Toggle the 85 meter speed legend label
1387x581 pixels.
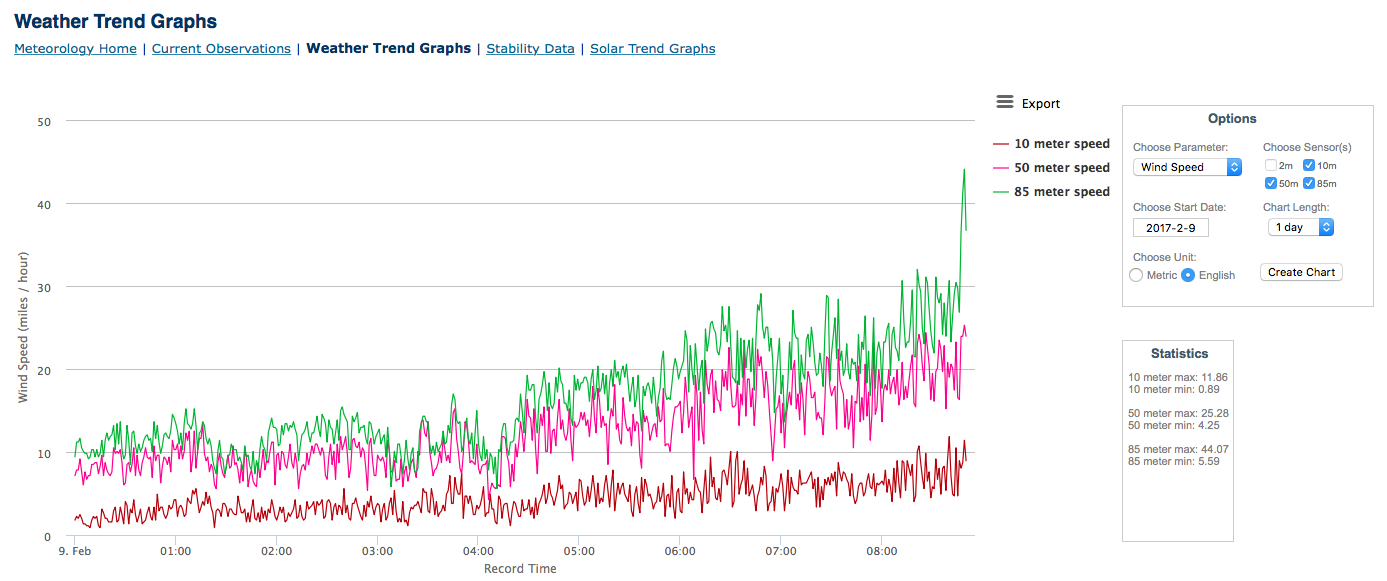coord(1062,192)
